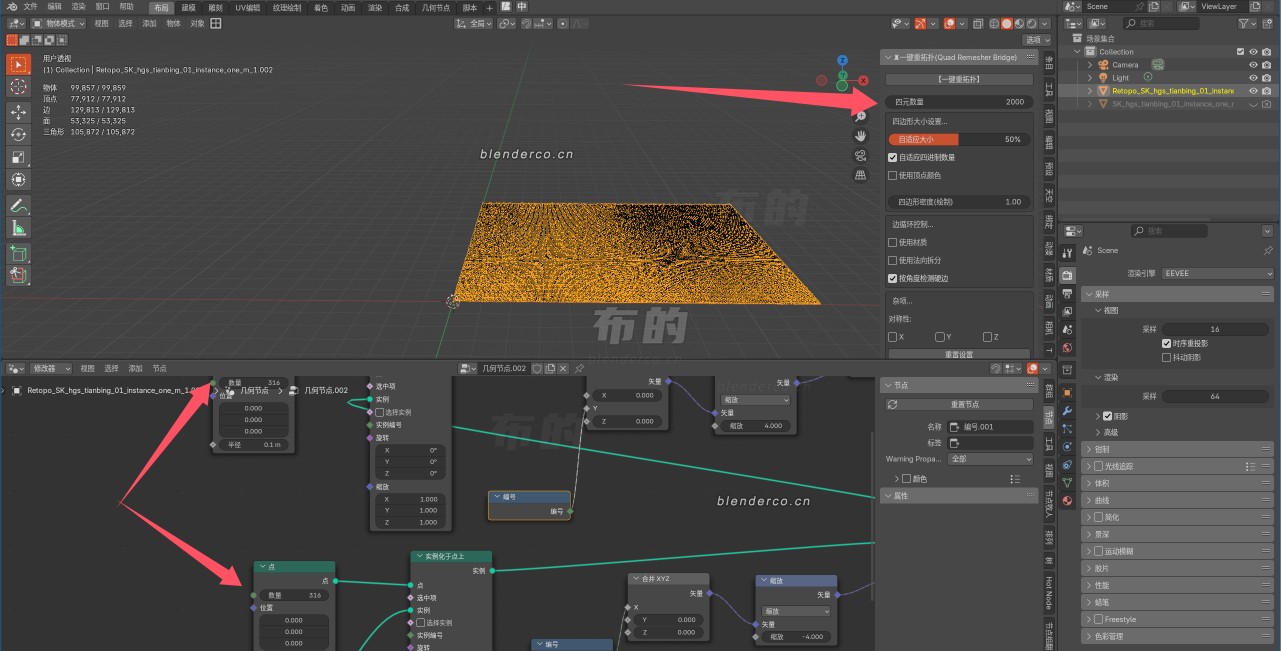Click the 【一键重拓扑】 button

959,79
